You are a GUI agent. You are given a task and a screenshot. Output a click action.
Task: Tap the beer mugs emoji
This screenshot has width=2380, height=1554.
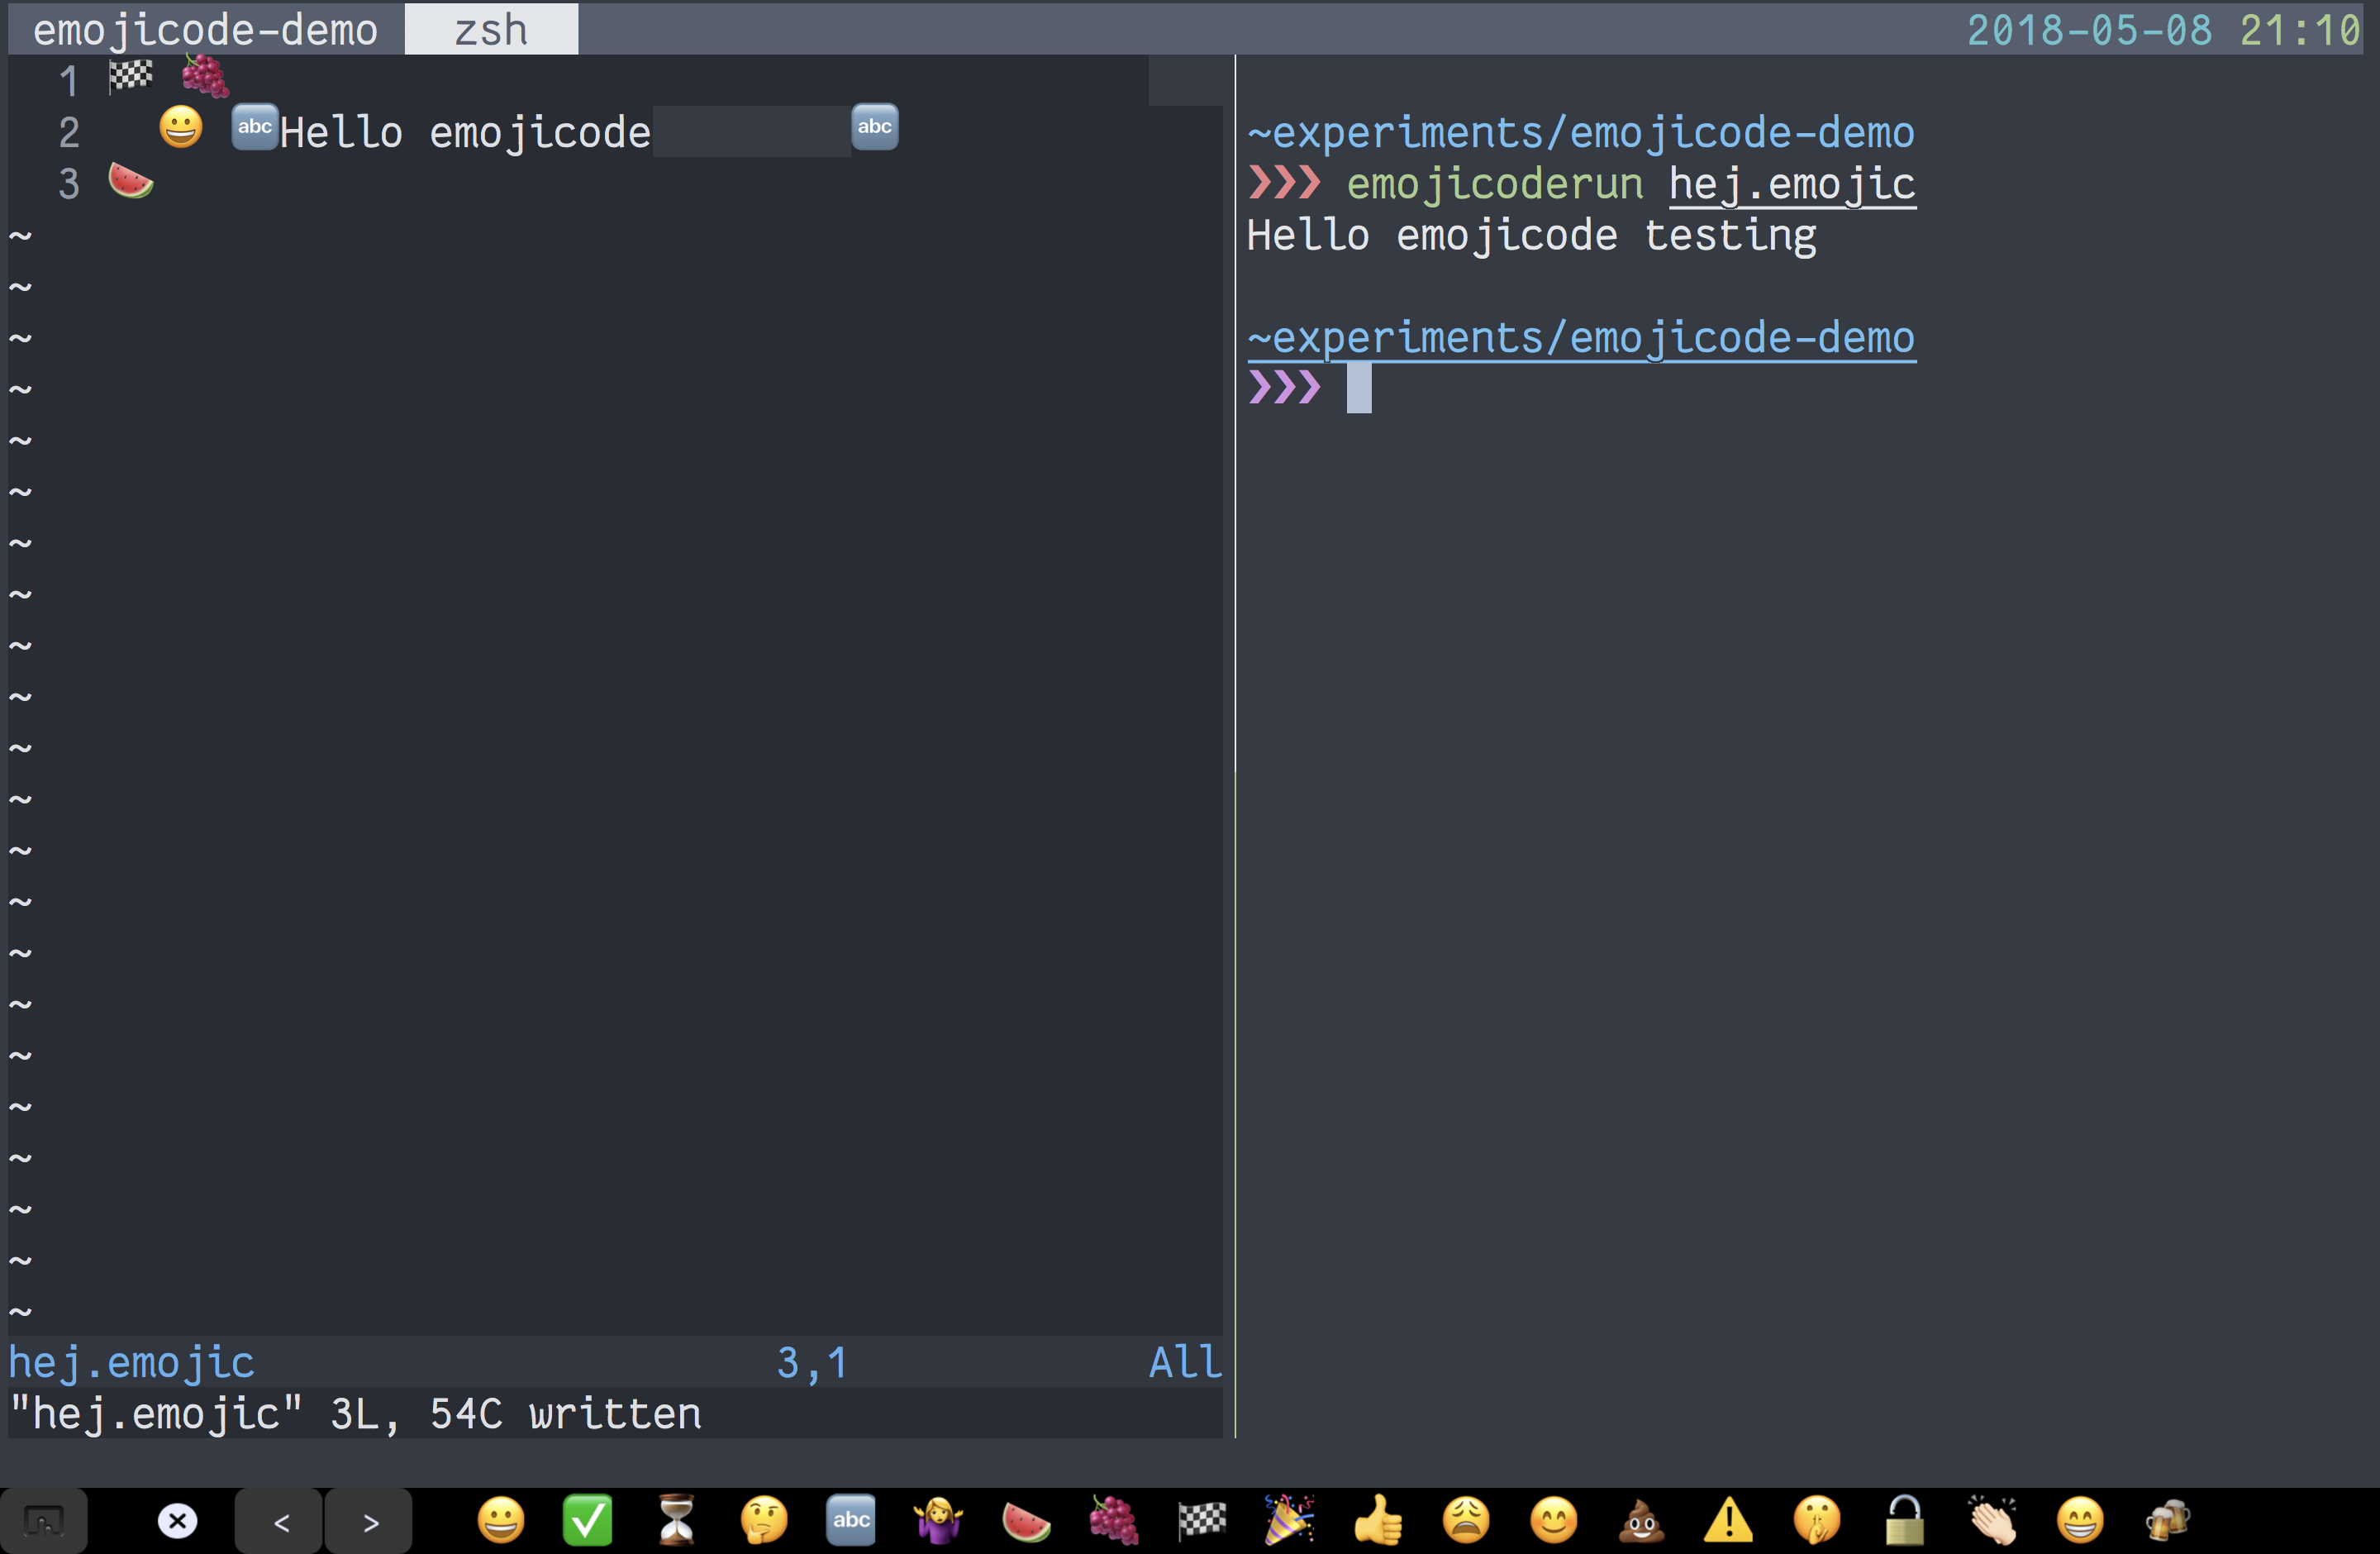pyautogui.click(x=2167, y=1521)
